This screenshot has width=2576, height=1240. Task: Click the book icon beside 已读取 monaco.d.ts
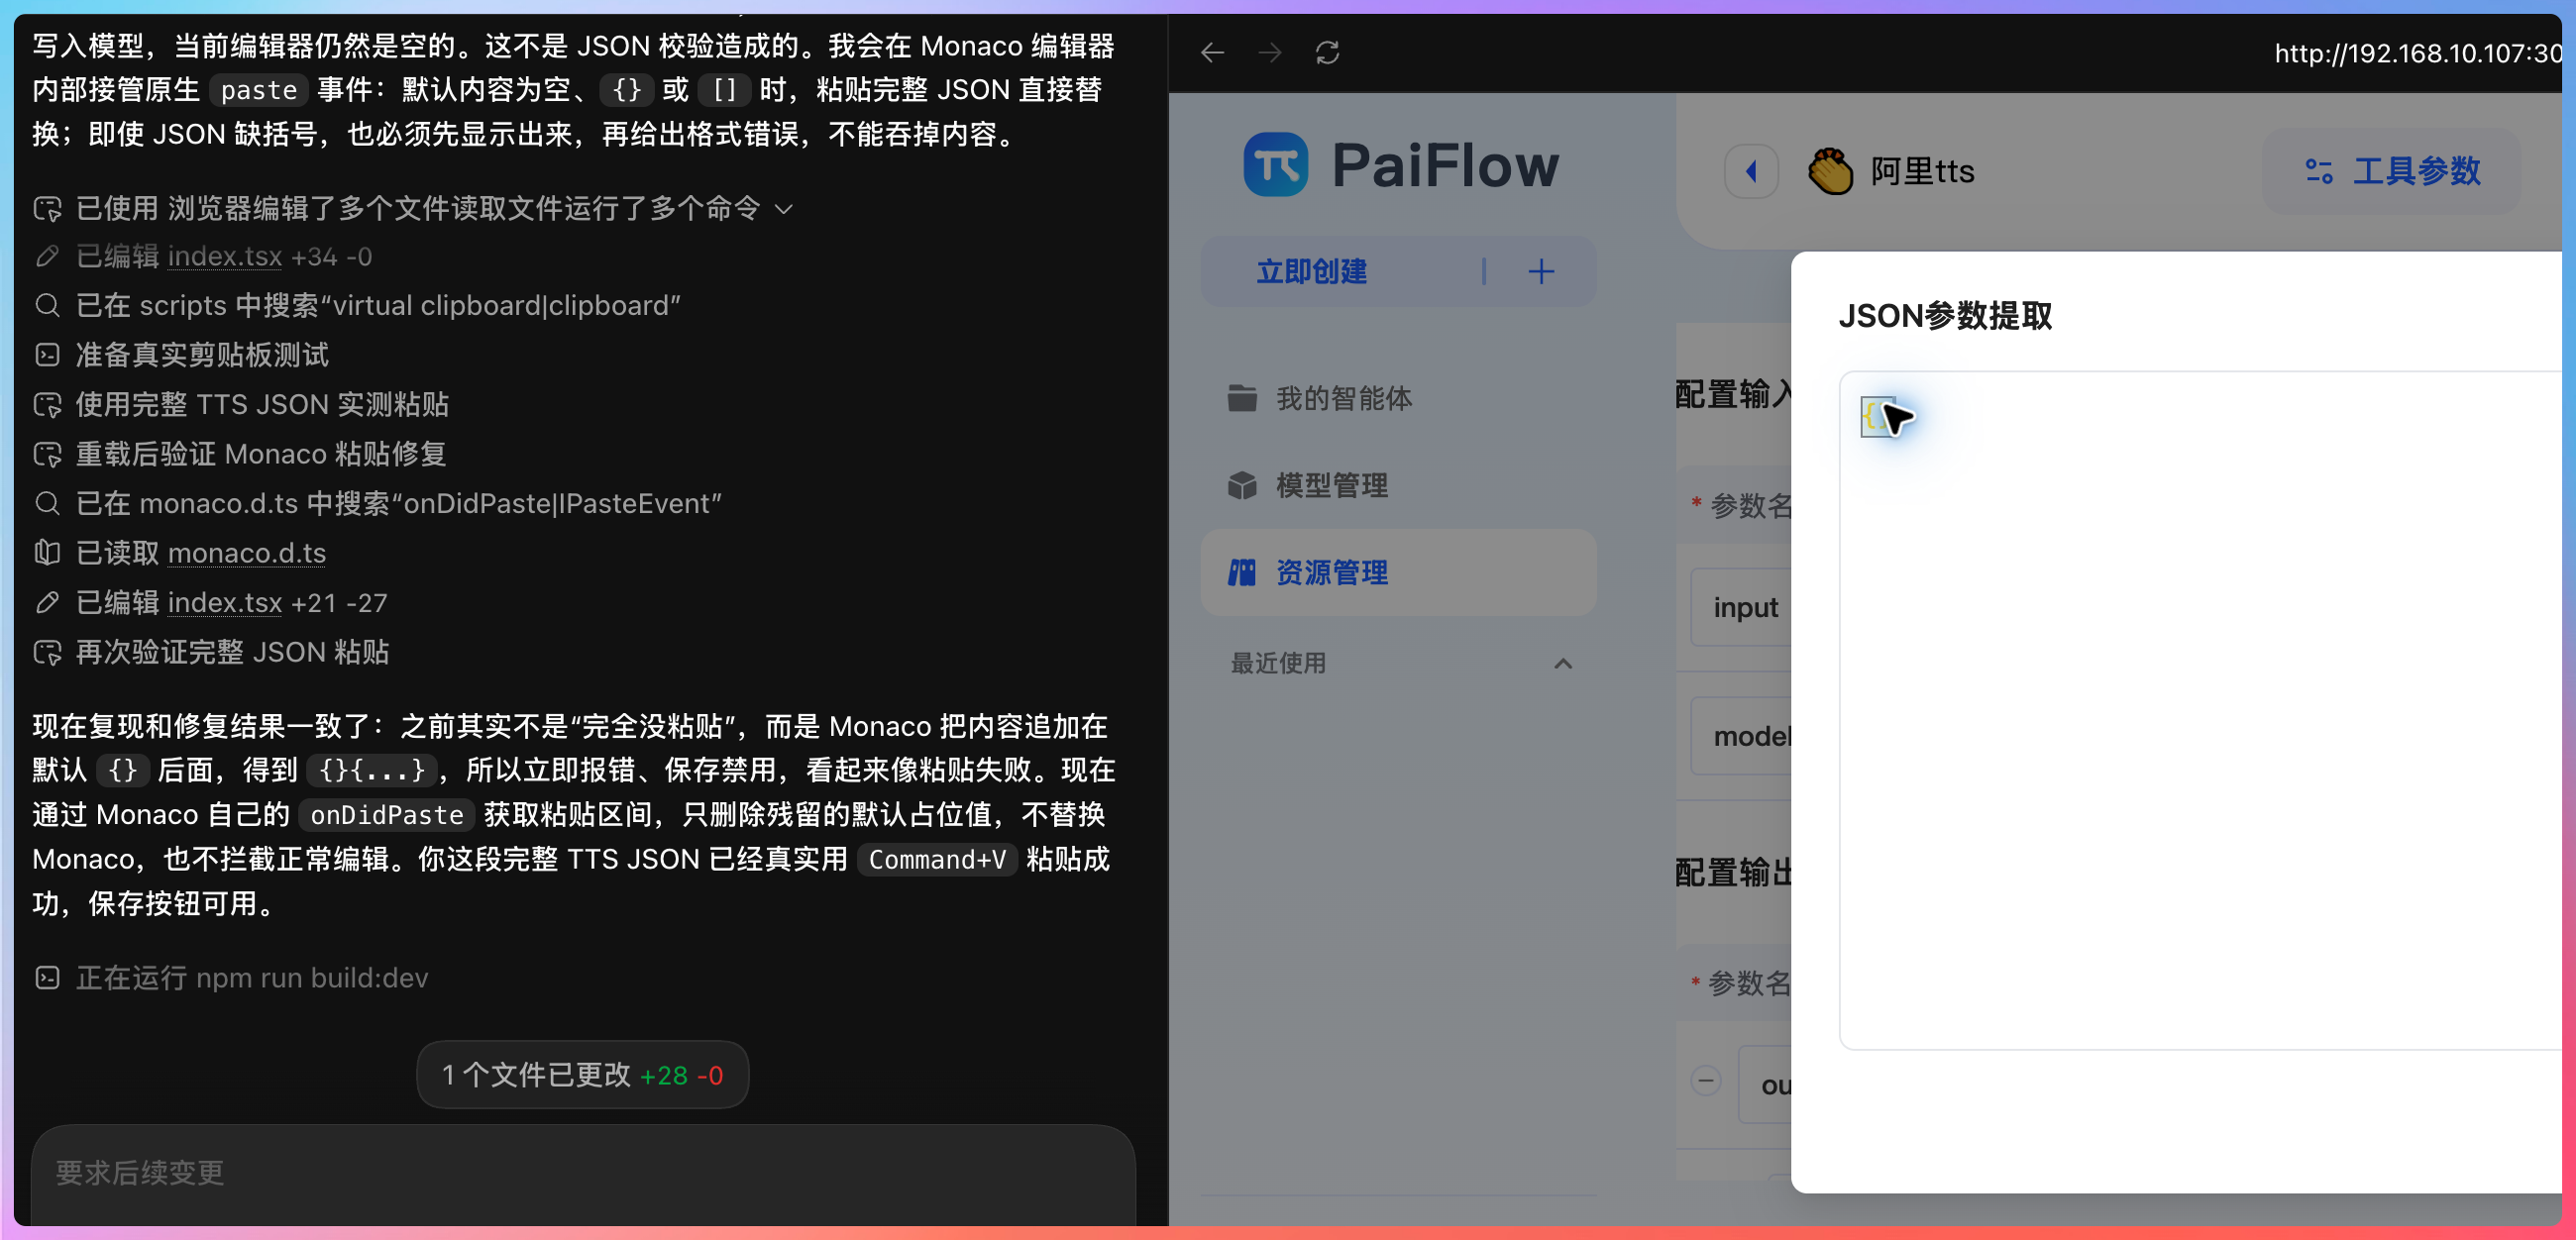(x=47, y=553)
